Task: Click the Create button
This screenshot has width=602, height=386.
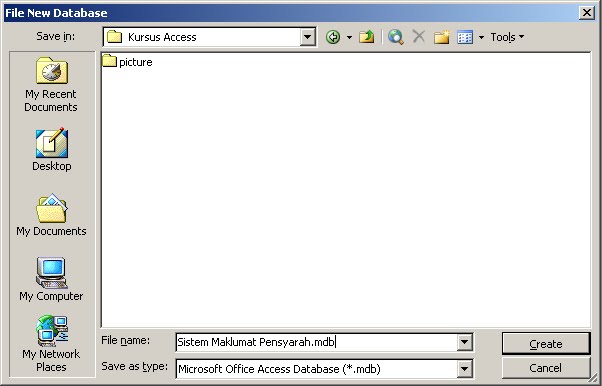Action: [x=546, y=344]
